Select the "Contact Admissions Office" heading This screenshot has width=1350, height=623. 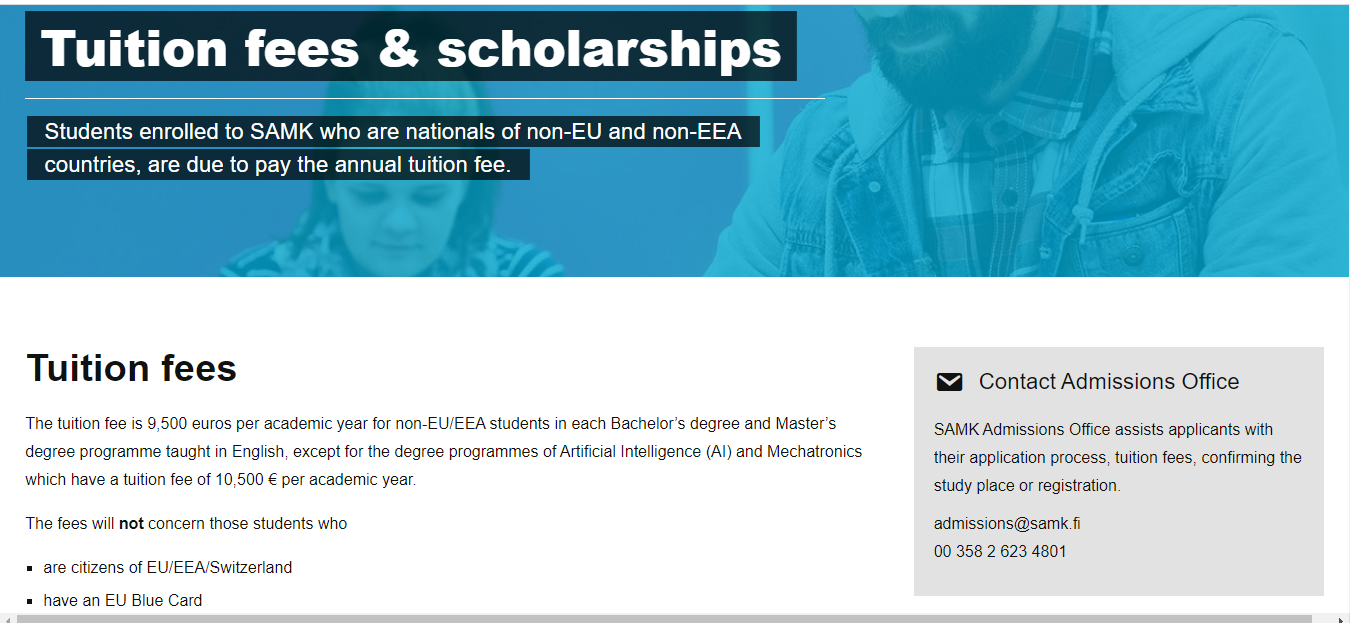click(1108, 382)
